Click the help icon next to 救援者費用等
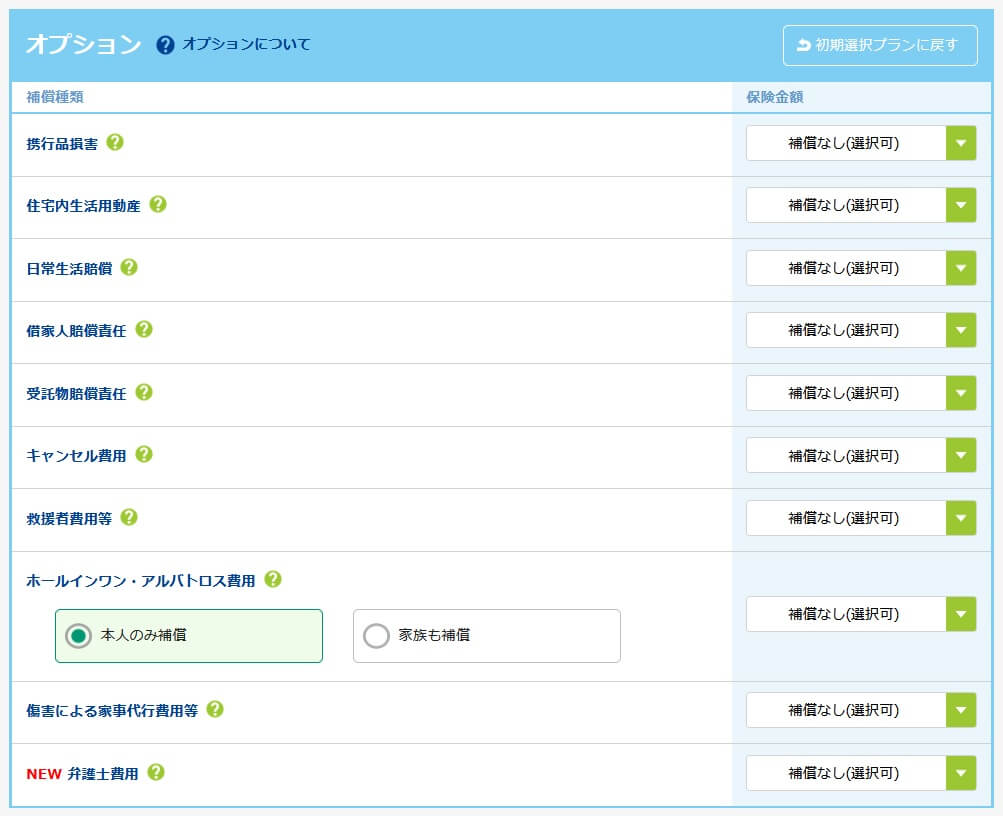The width and height of the screenshot is (1003, 816). tap(129, 517)
